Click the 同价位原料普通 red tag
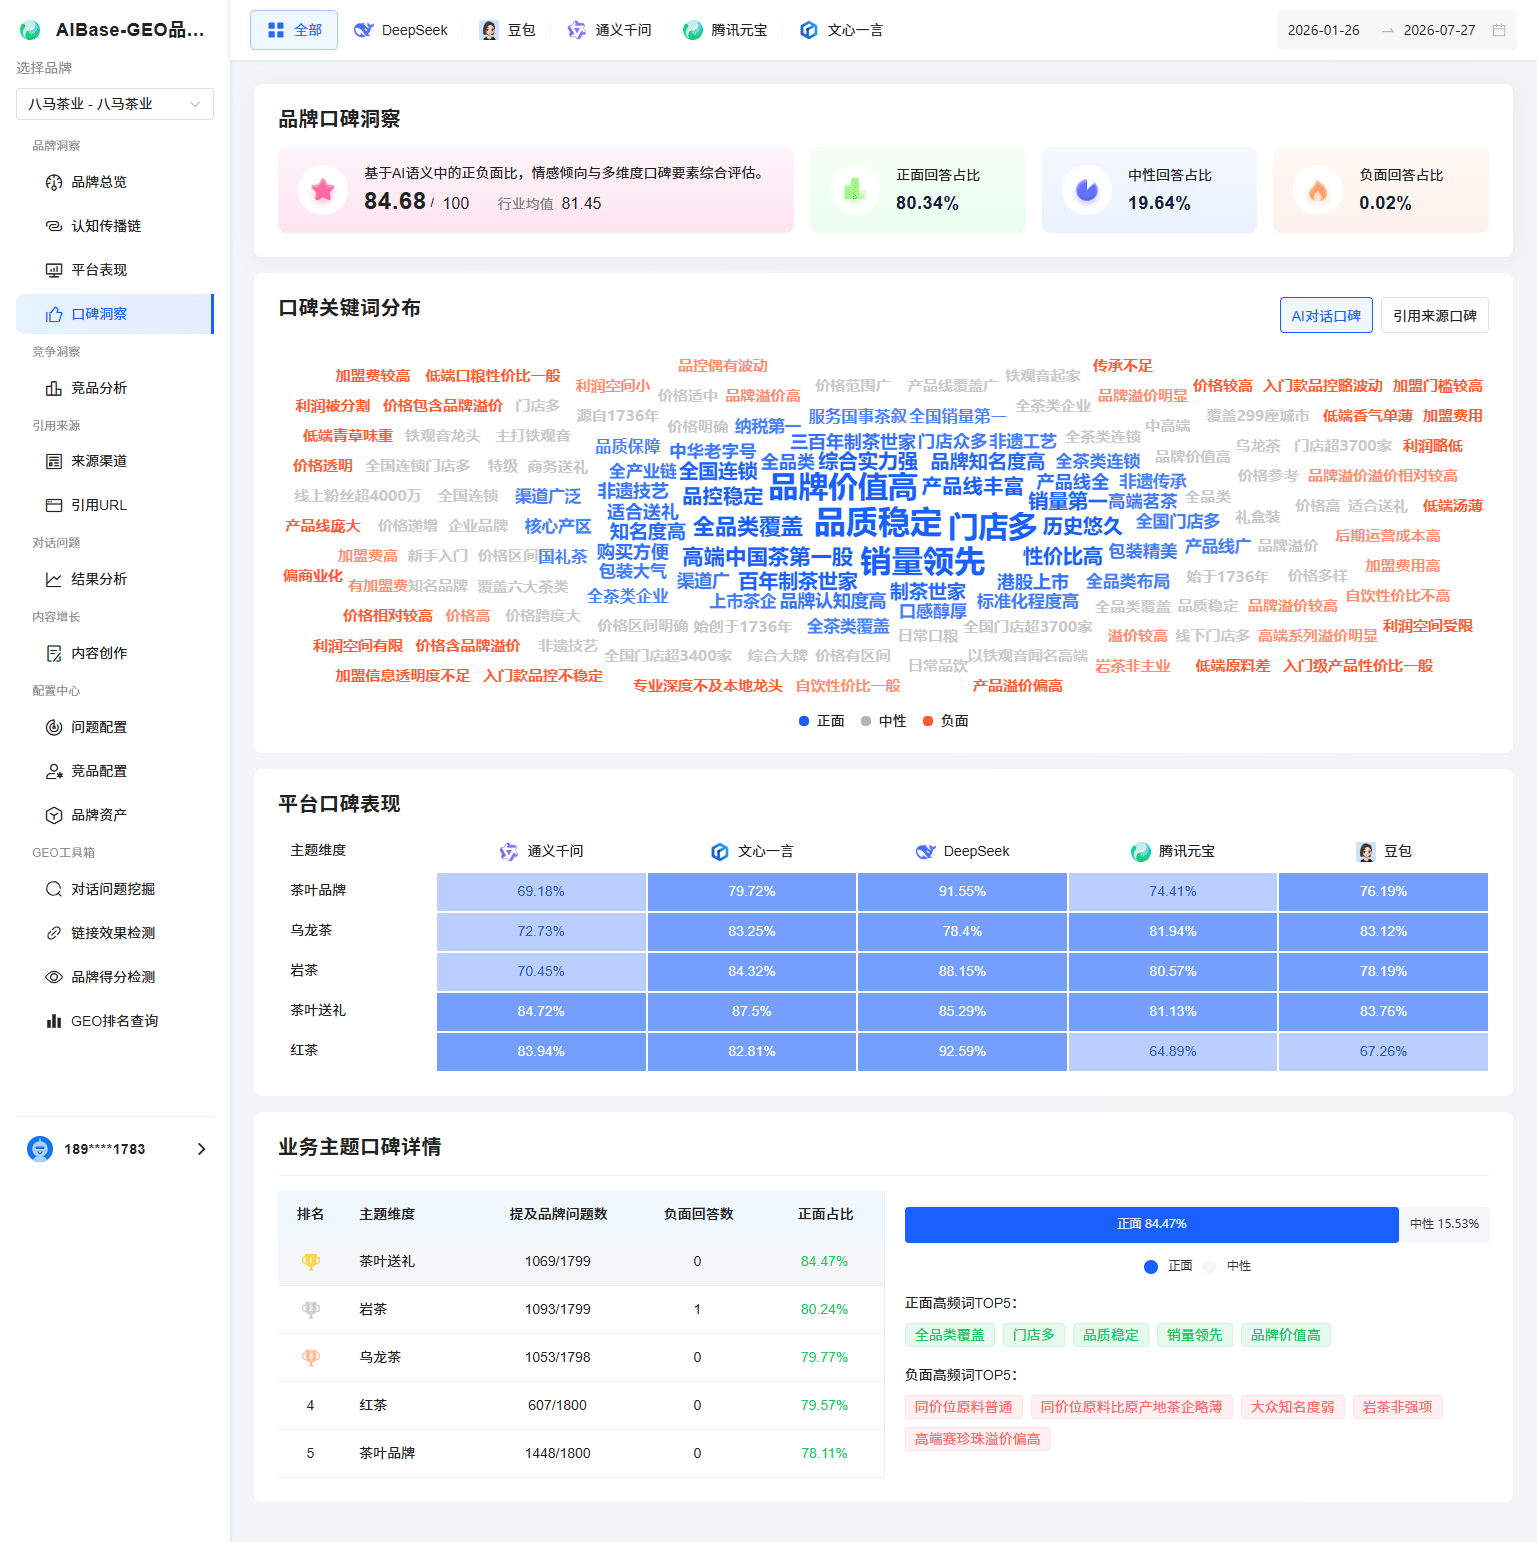The image size is (1537, 1542). click(964, 1407)
